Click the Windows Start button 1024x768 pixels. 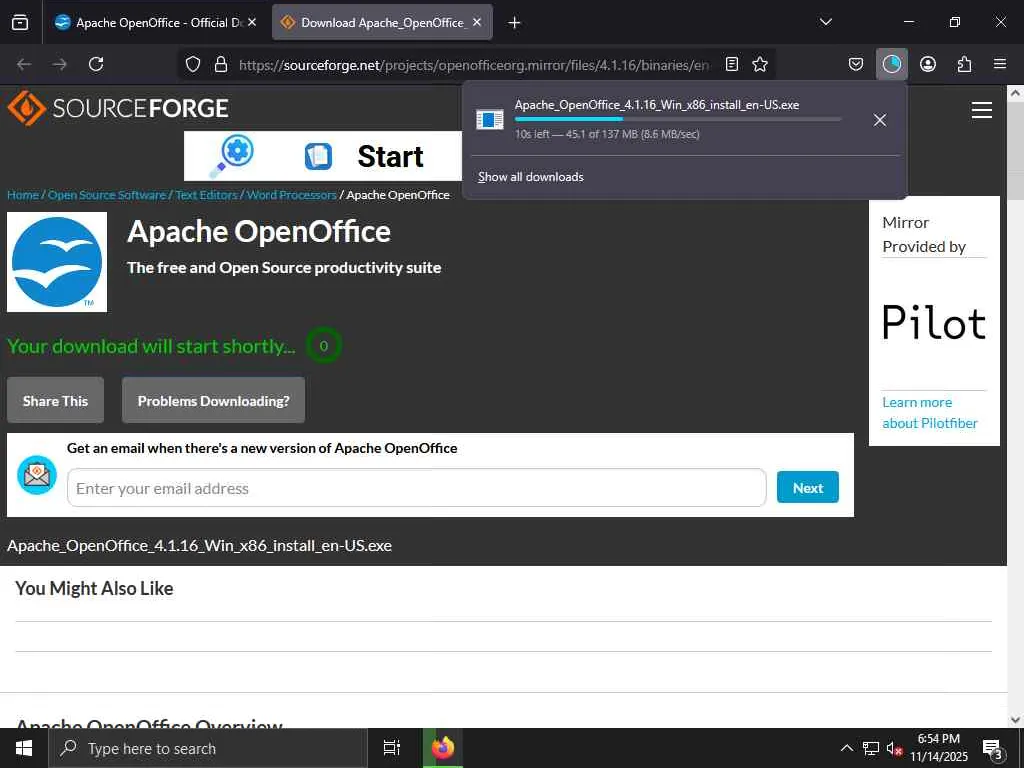pos(24,748)
